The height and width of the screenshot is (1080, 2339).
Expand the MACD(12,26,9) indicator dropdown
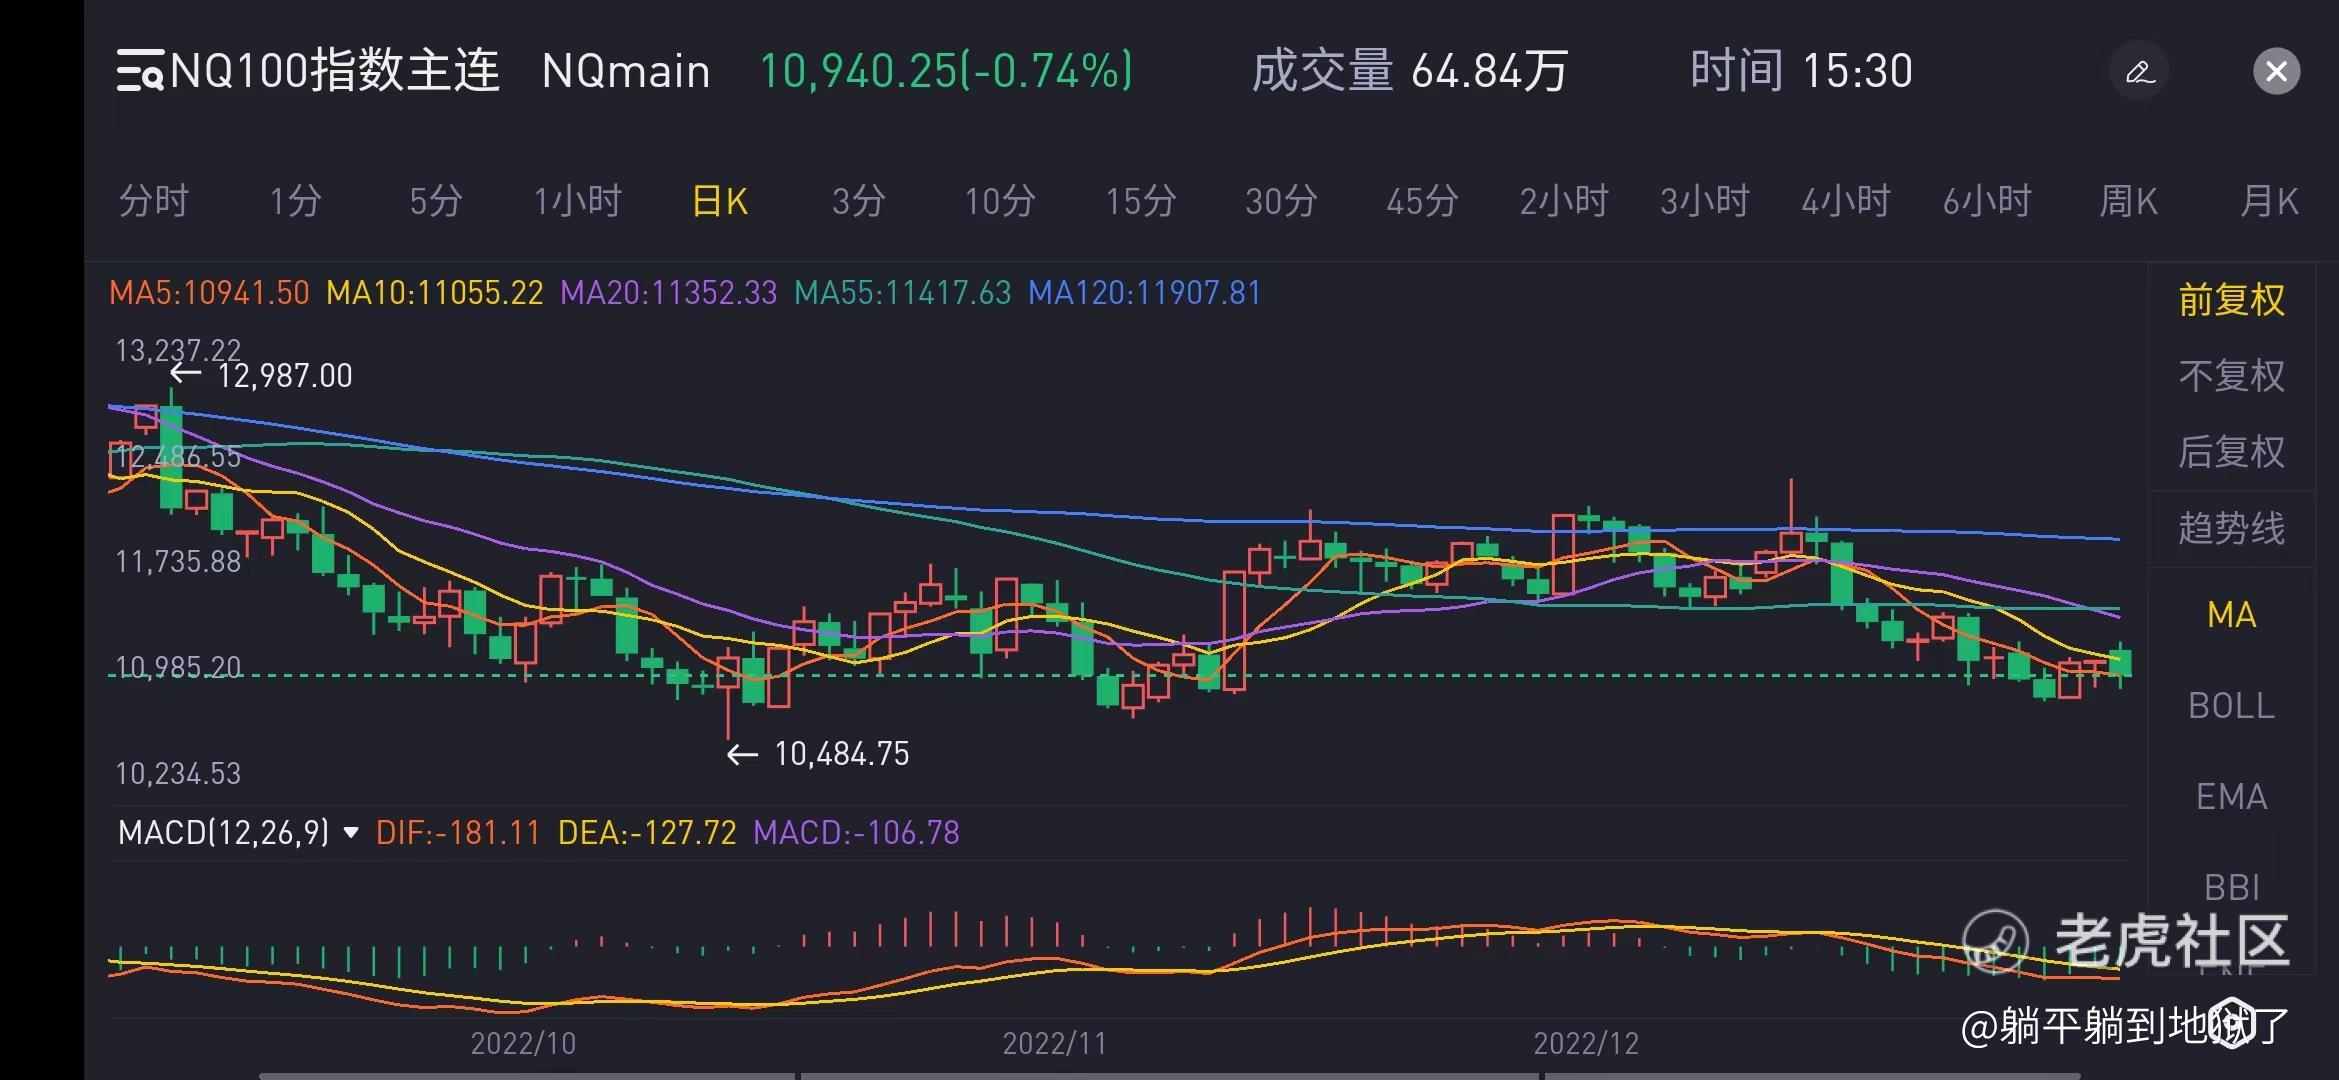pos(238,832)
